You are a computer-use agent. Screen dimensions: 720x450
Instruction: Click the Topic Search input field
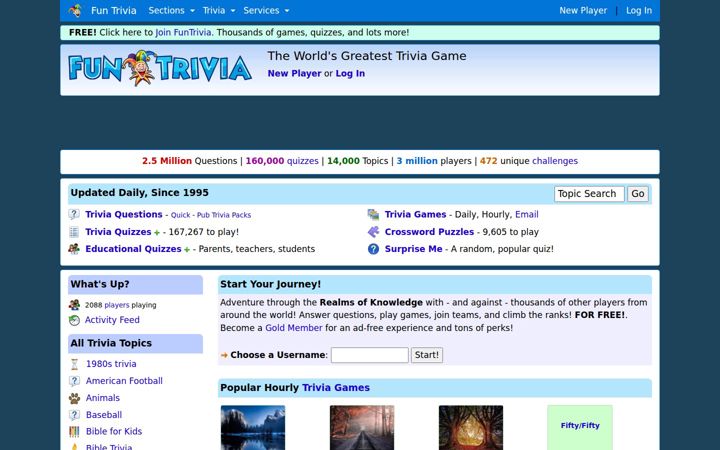pos(589,194)
